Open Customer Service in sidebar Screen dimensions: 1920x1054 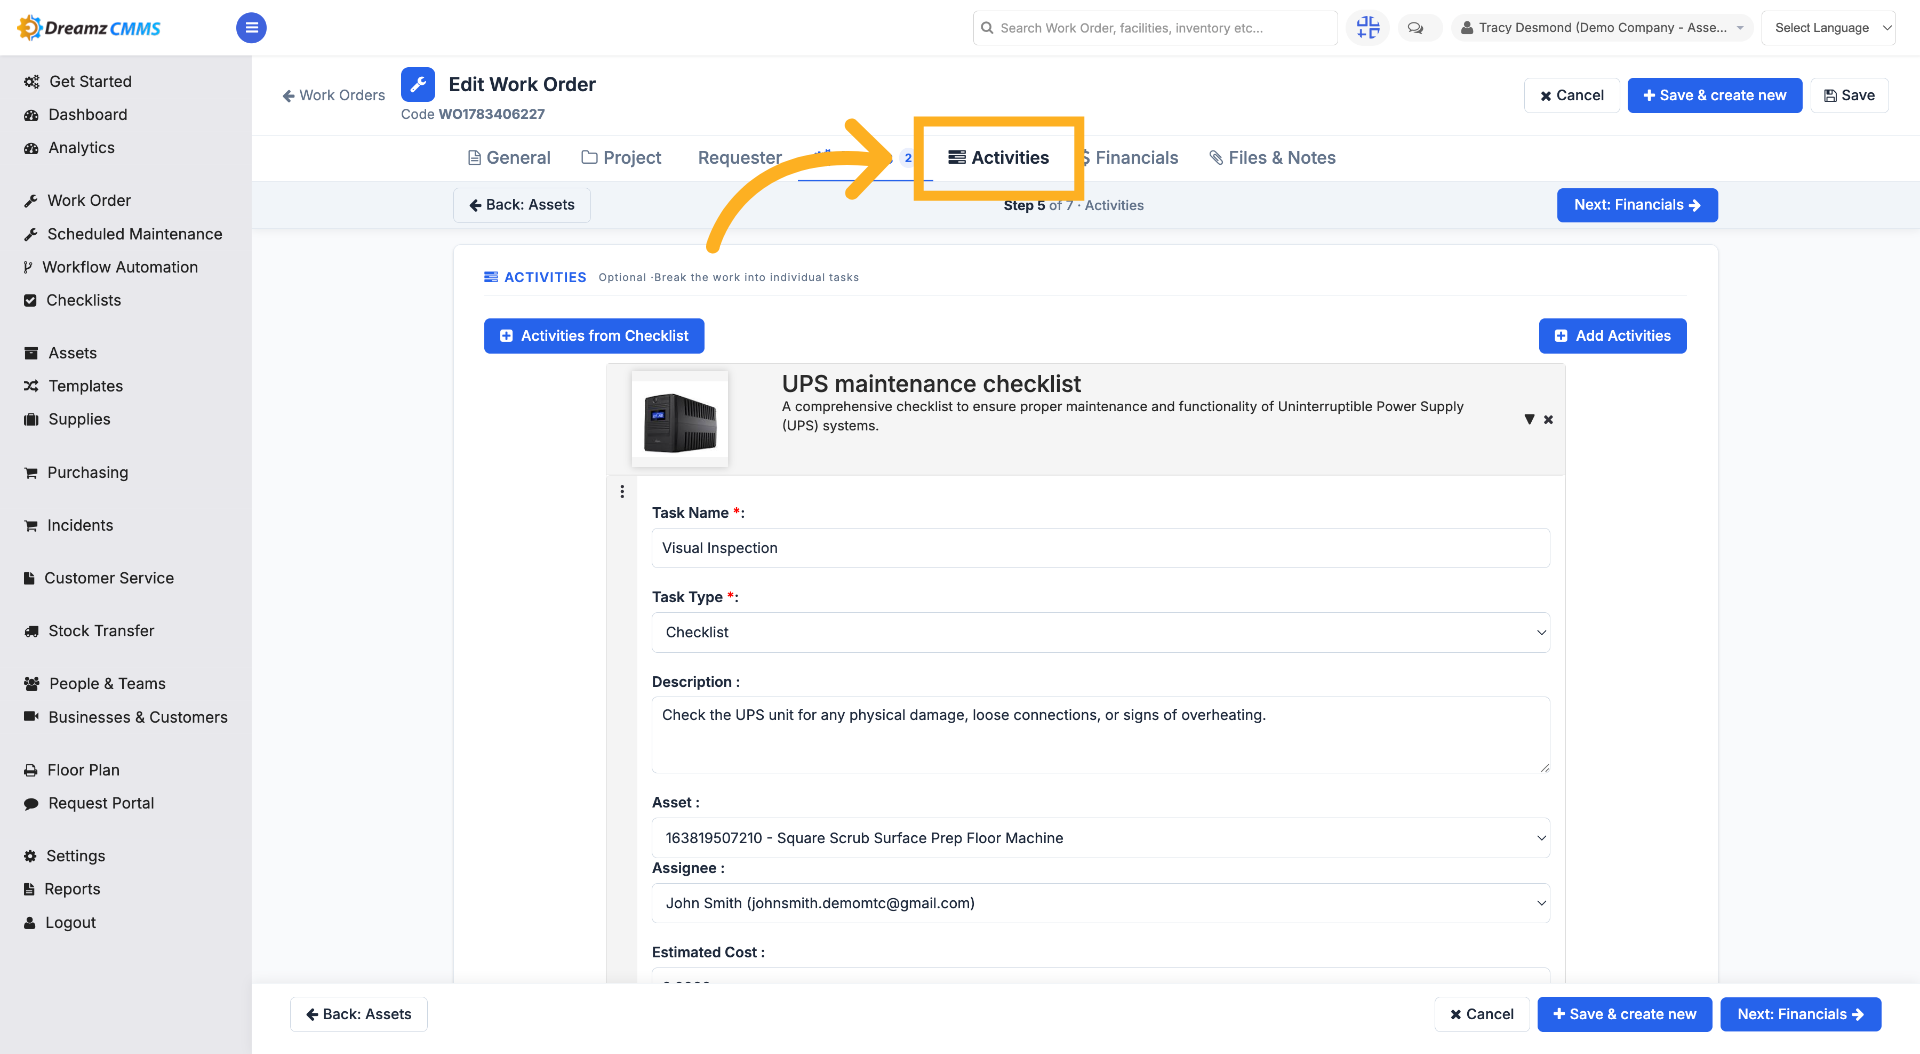[99, 578]
